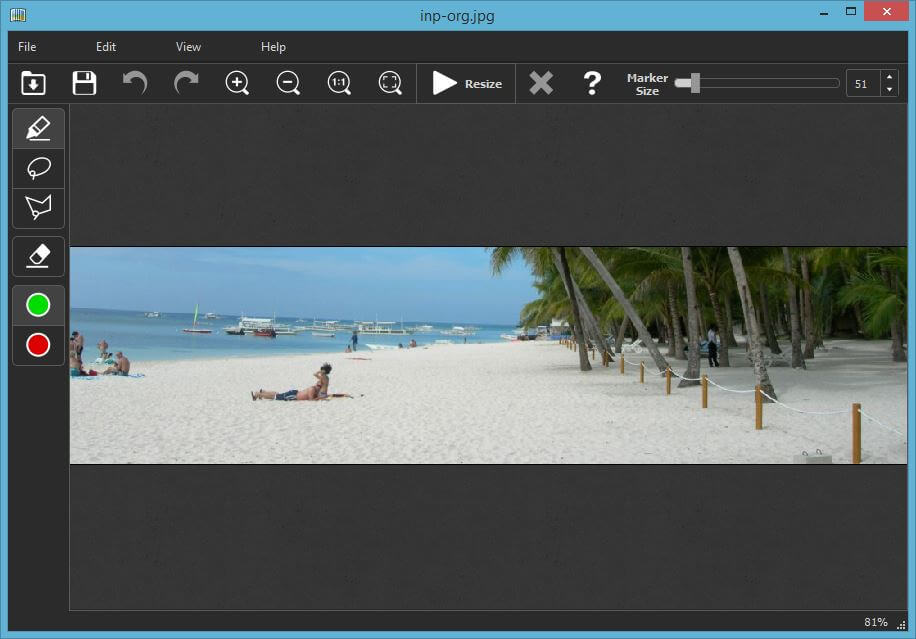
Task: Fit the image to the window
Action: [x=390, y=83]
